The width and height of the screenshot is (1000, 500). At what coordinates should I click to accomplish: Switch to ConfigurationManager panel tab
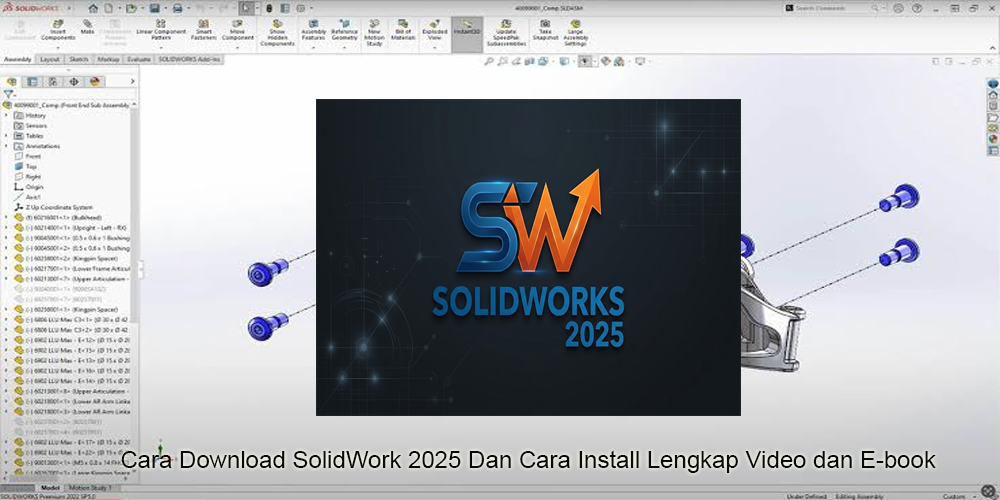pos(53,82)
